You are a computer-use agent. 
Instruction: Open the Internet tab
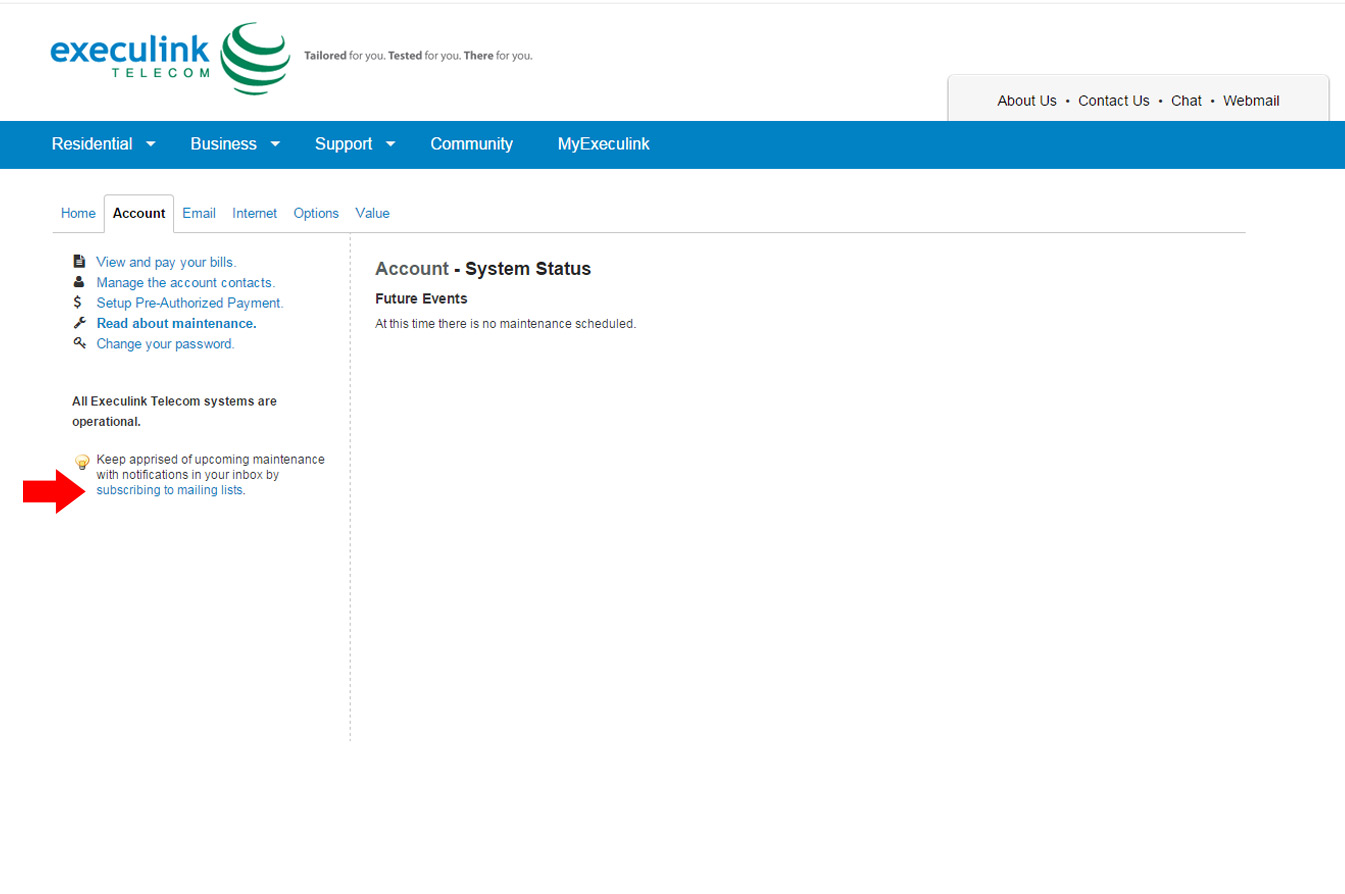(x=255, y=213)
